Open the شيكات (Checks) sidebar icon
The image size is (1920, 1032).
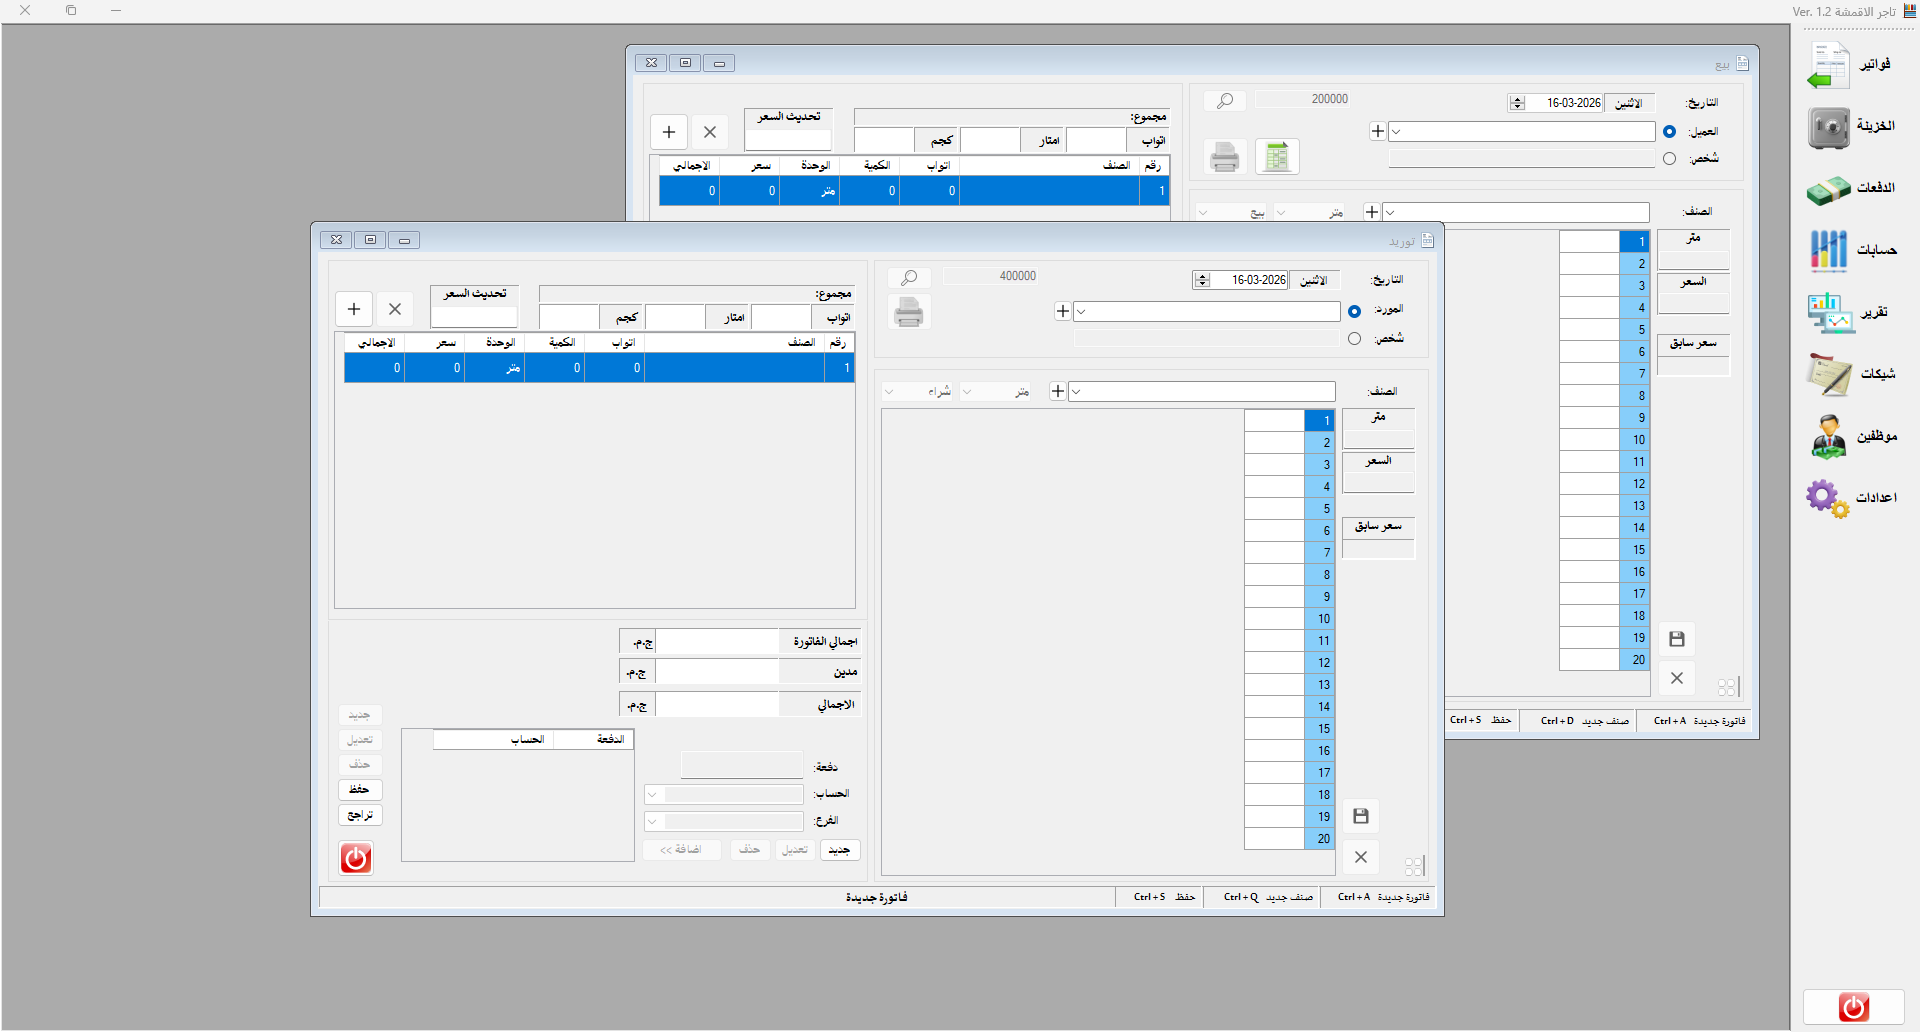[1829, 375]
